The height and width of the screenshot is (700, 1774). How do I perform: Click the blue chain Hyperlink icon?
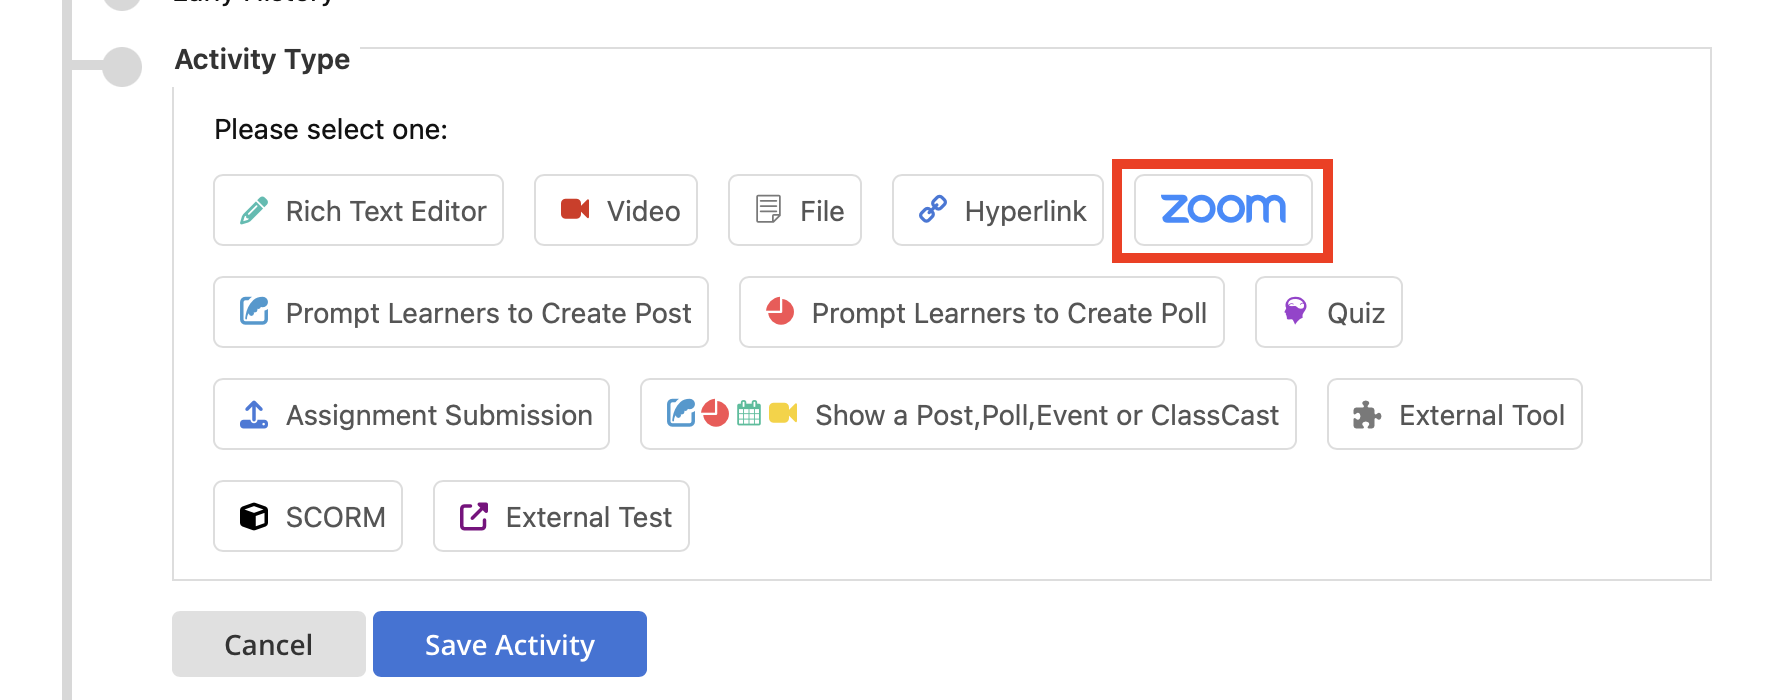point(933,209)
